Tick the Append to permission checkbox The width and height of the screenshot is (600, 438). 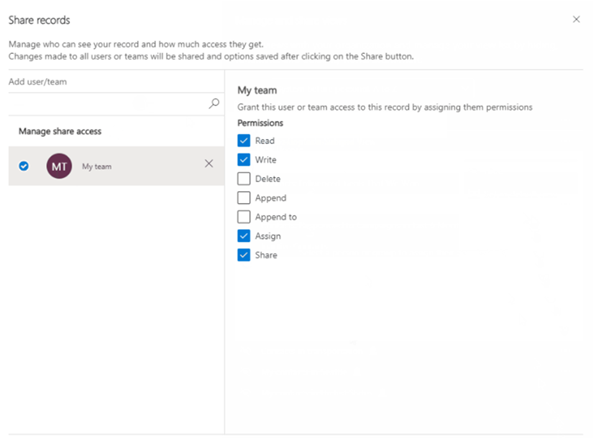click(x=244, y=217)
